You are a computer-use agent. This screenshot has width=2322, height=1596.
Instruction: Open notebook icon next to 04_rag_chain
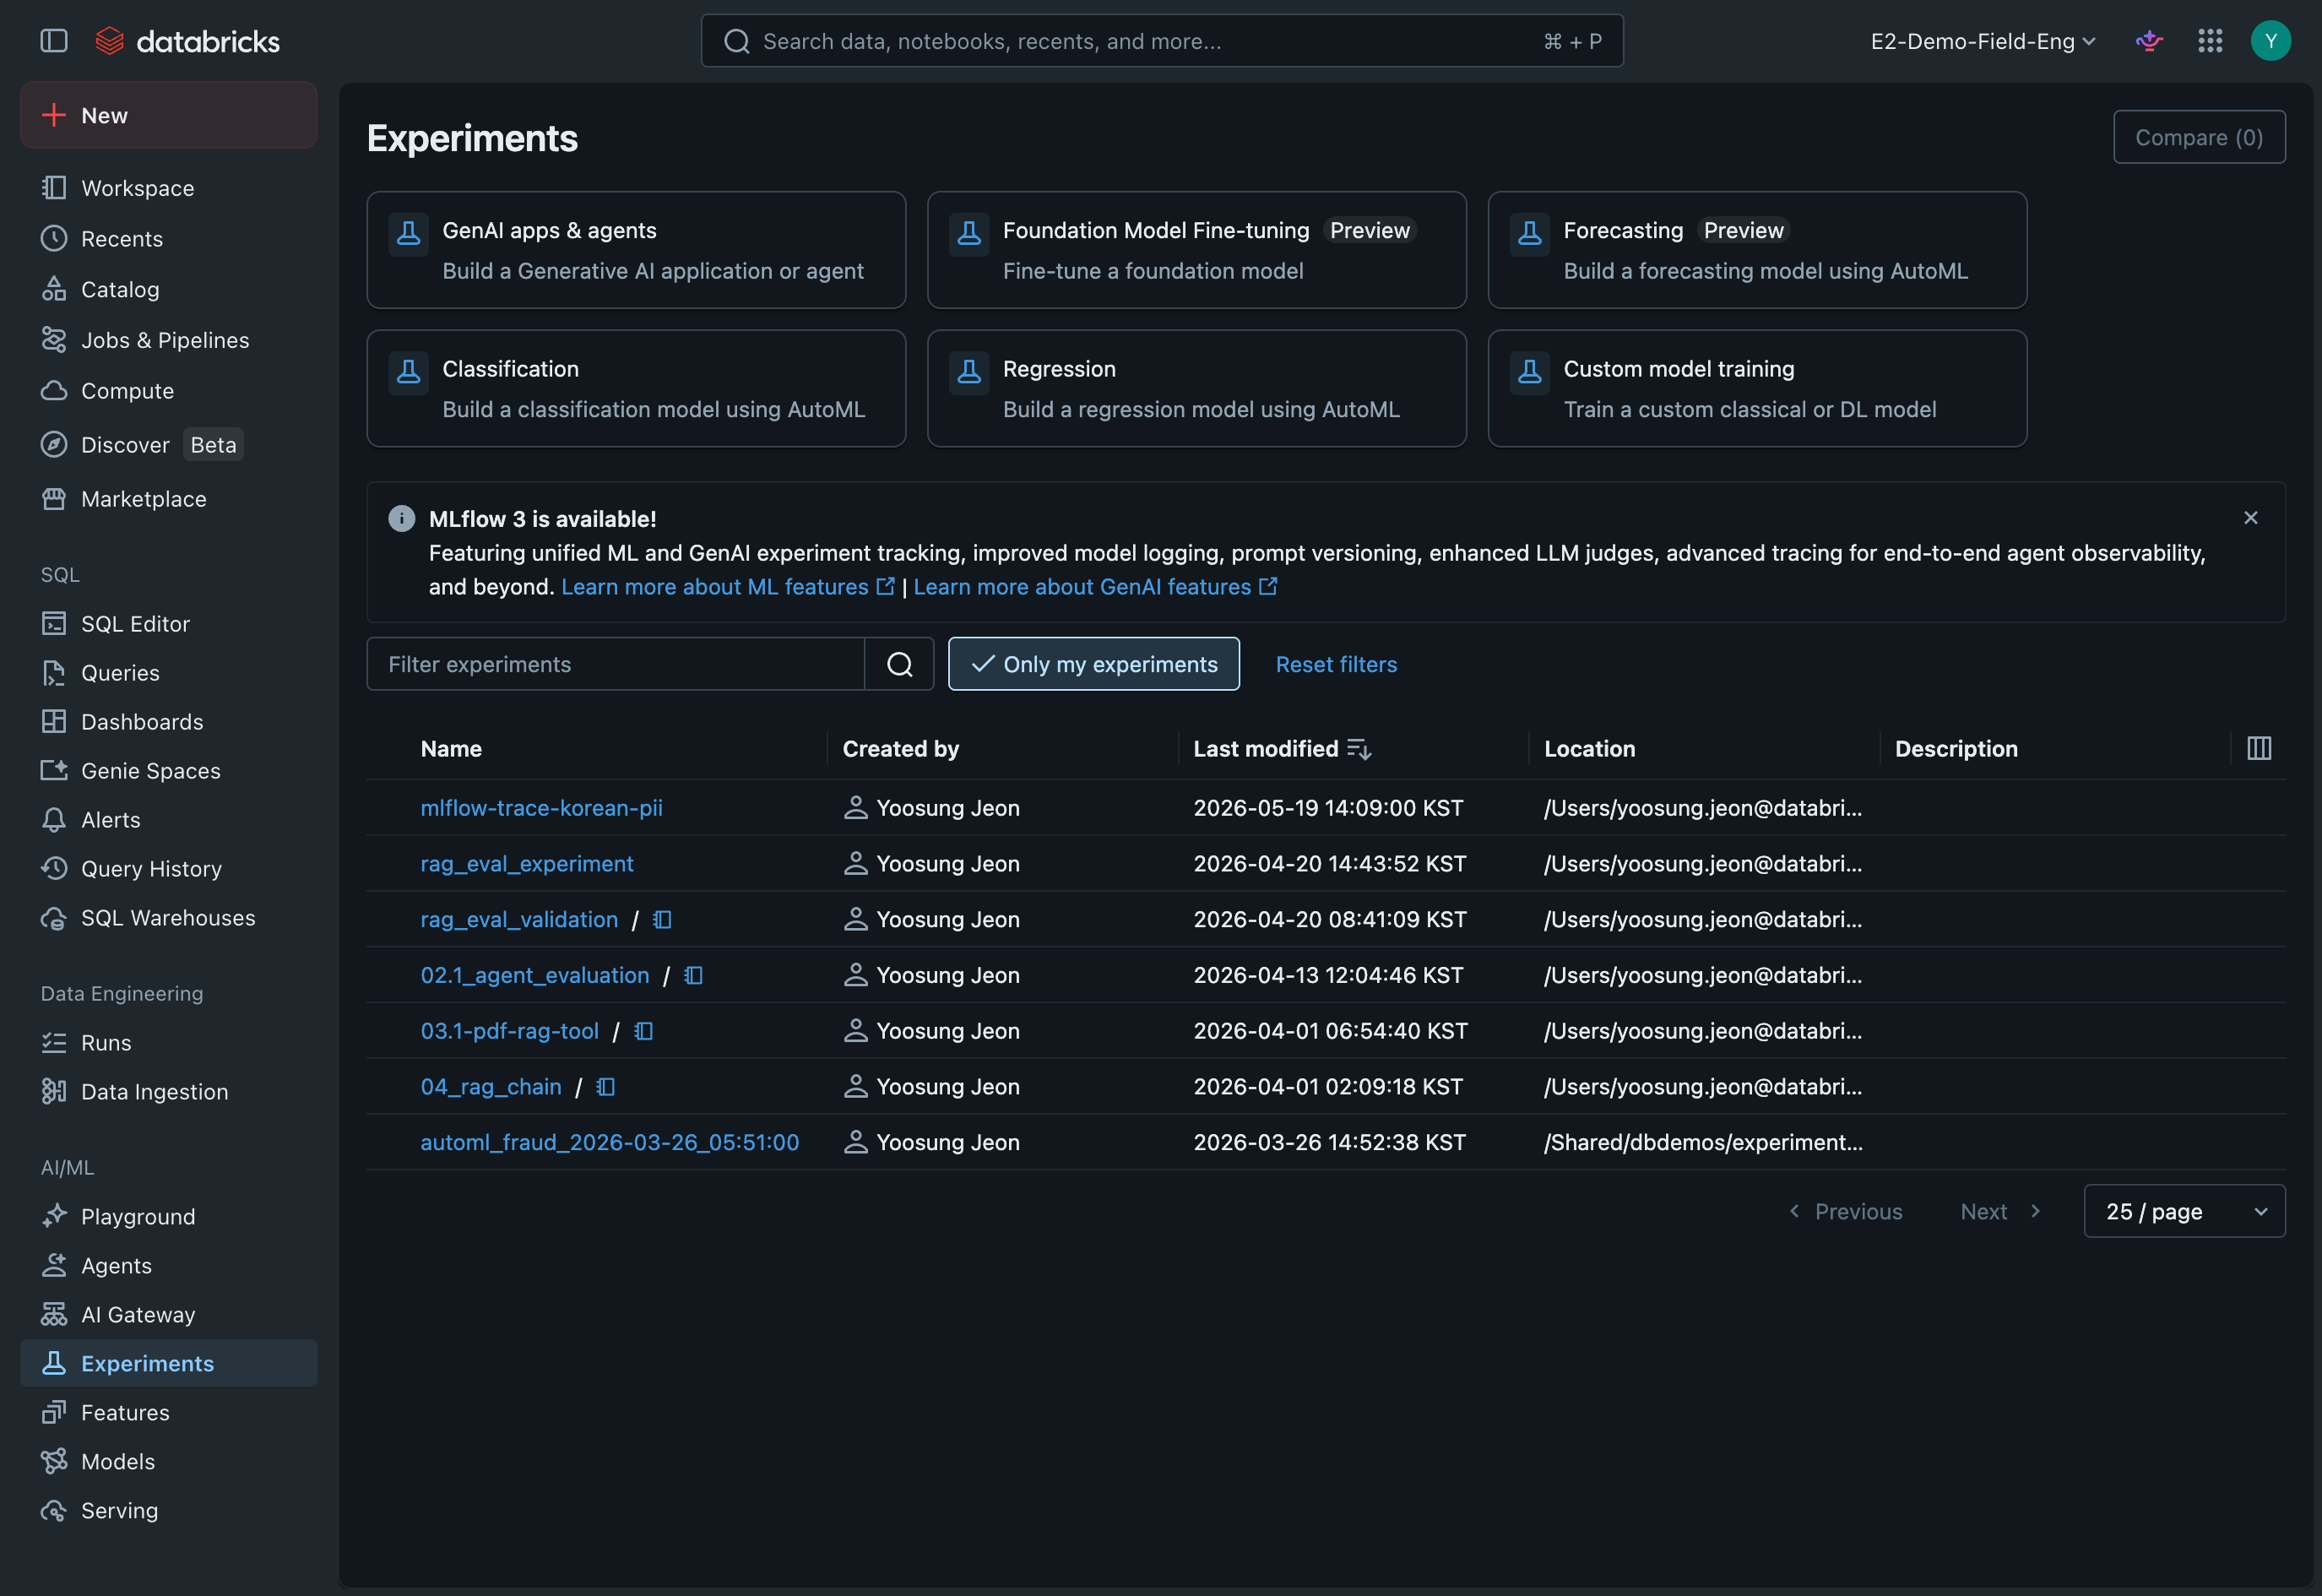(606, 1087)
